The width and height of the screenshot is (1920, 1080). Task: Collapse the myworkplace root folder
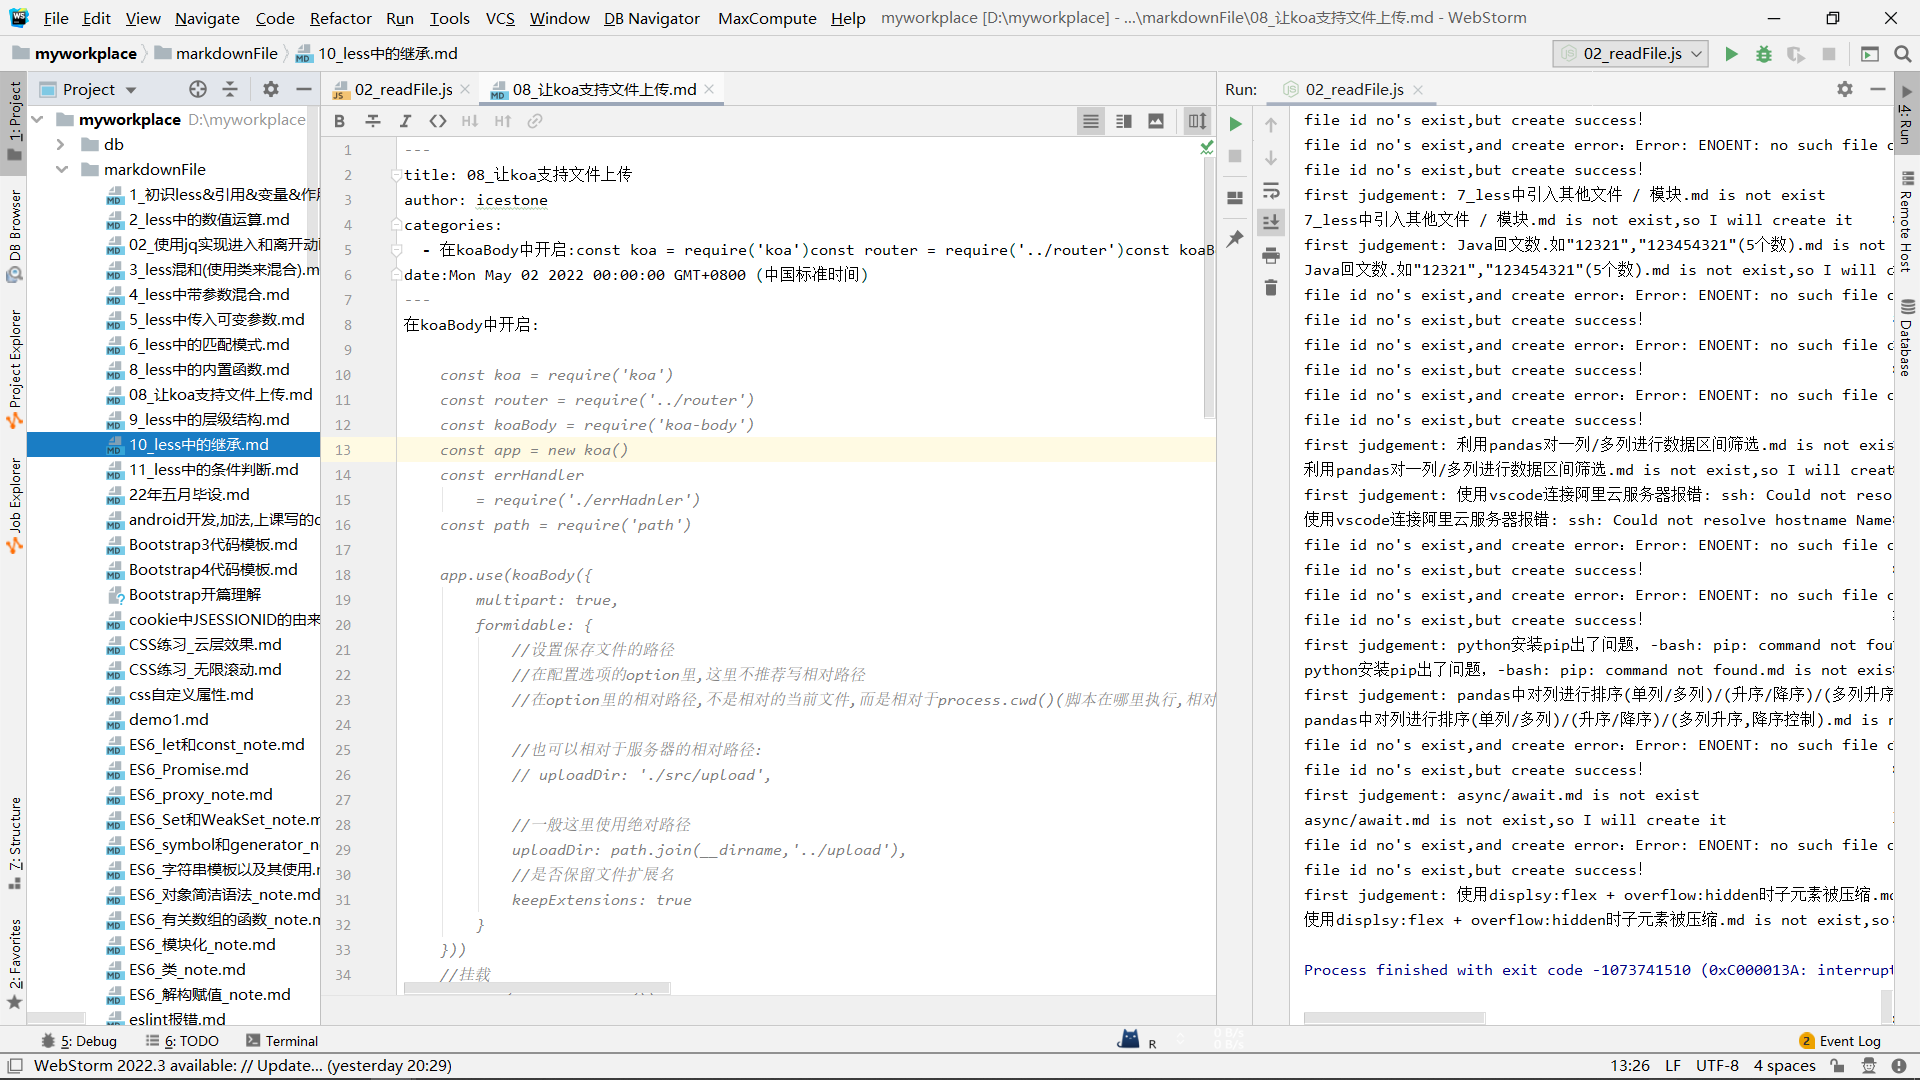[38, 120]
